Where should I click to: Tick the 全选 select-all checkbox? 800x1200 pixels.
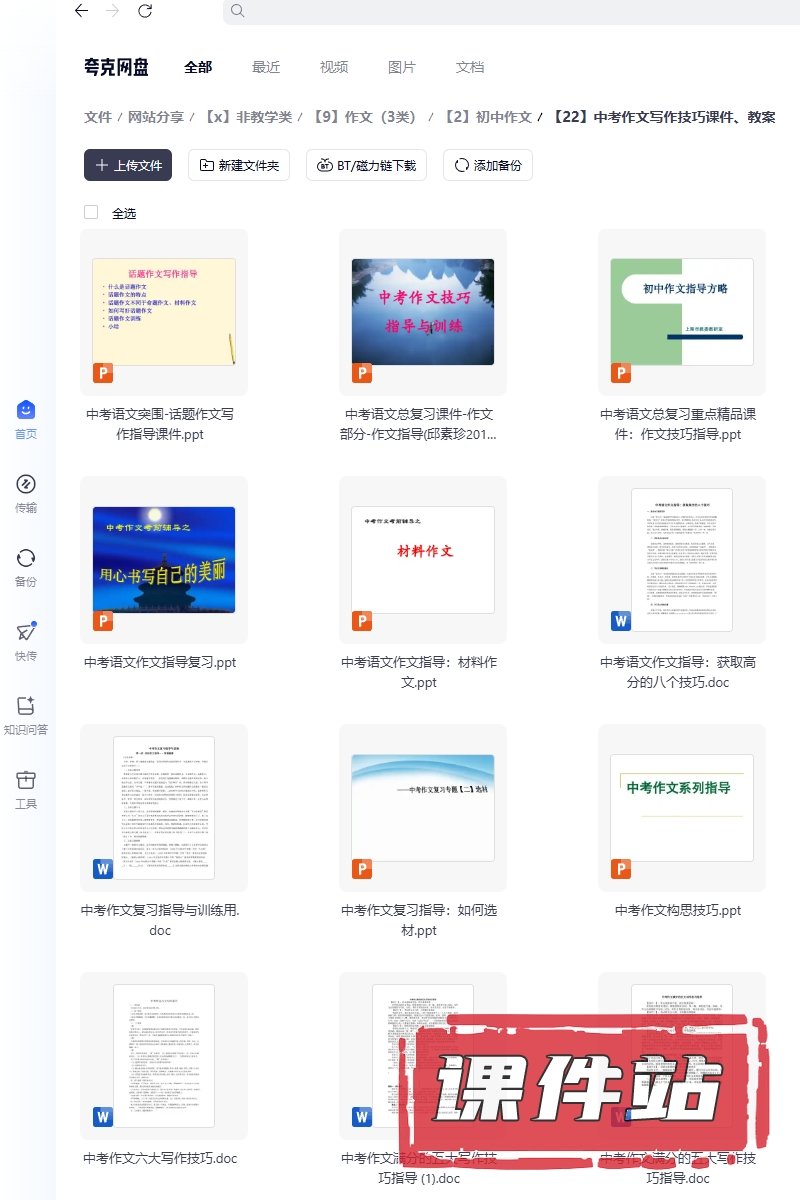91,212
